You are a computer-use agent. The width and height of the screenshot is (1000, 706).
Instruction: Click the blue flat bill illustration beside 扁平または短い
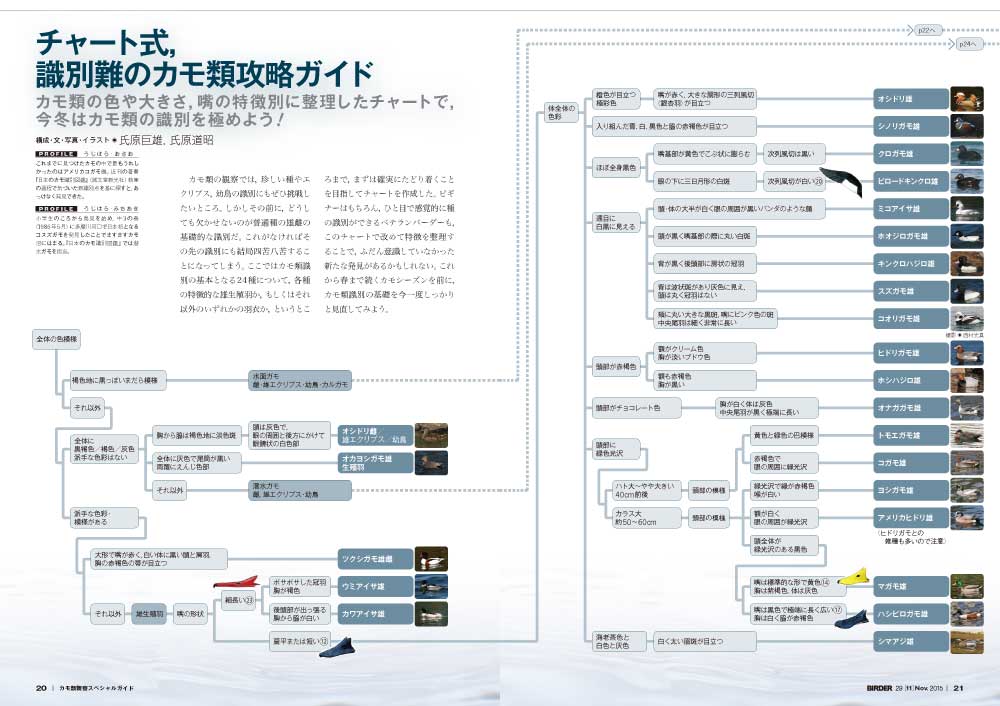coord(336,648)
